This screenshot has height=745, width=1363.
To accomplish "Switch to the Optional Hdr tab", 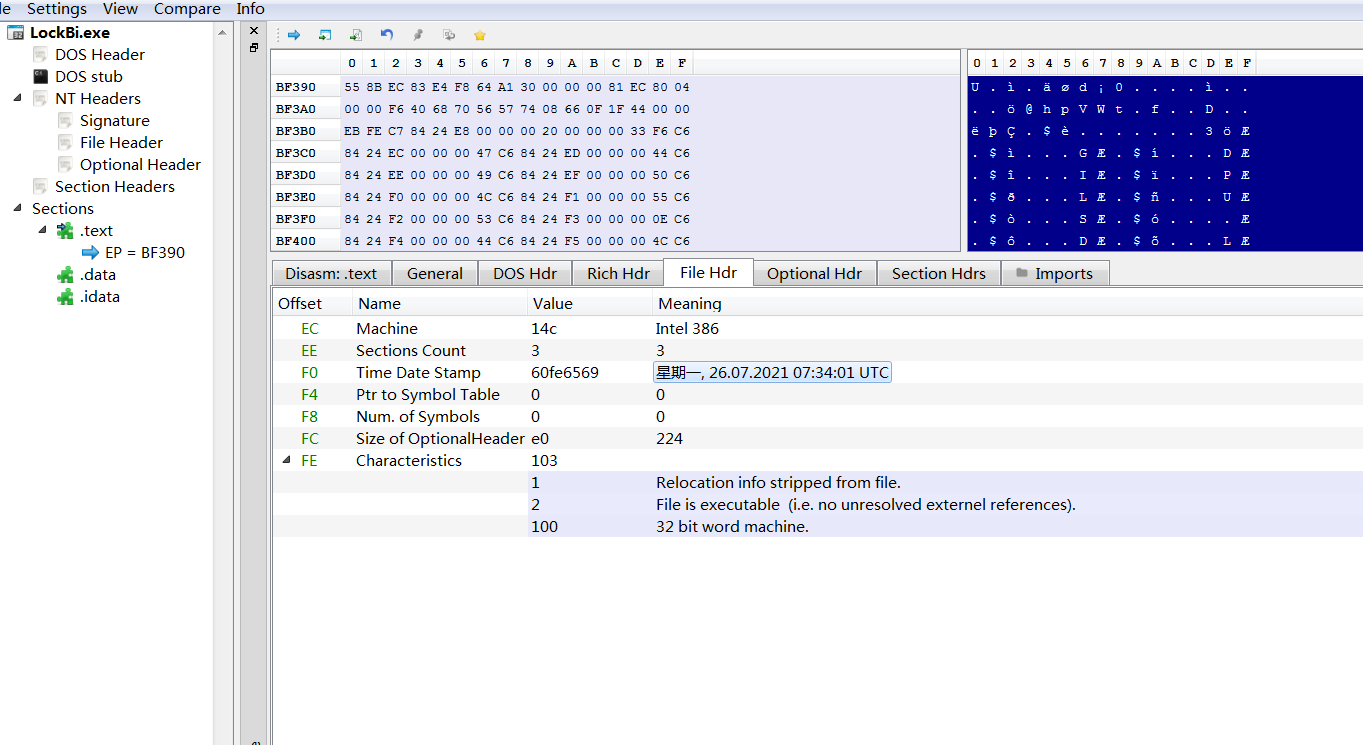I will [x=813, y=273].
